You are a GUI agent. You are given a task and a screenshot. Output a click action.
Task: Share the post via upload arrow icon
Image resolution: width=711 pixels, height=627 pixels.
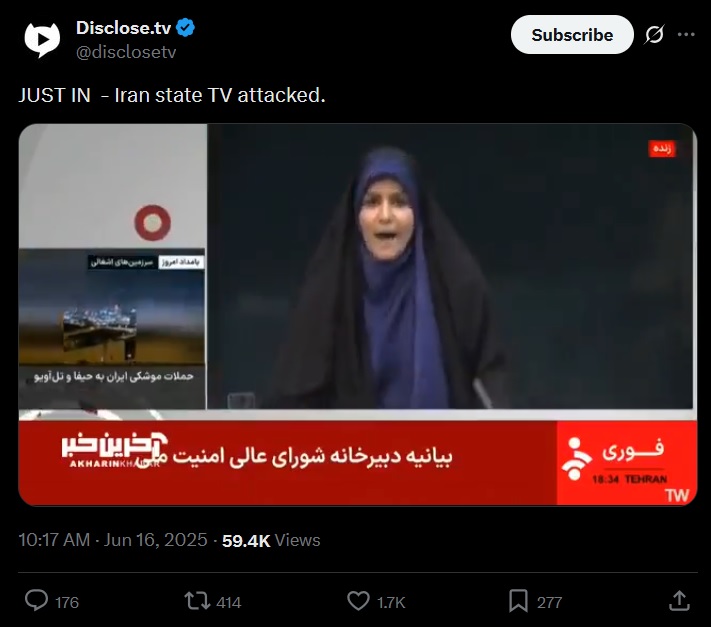(x=679, y=601)
